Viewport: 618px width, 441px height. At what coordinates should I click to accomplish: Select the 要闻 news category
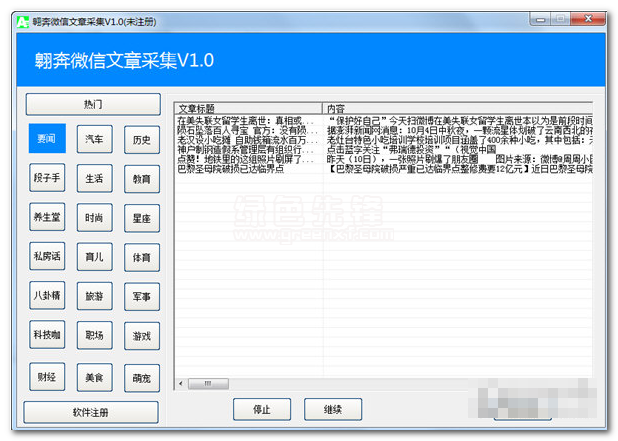[x=47, y=138]
